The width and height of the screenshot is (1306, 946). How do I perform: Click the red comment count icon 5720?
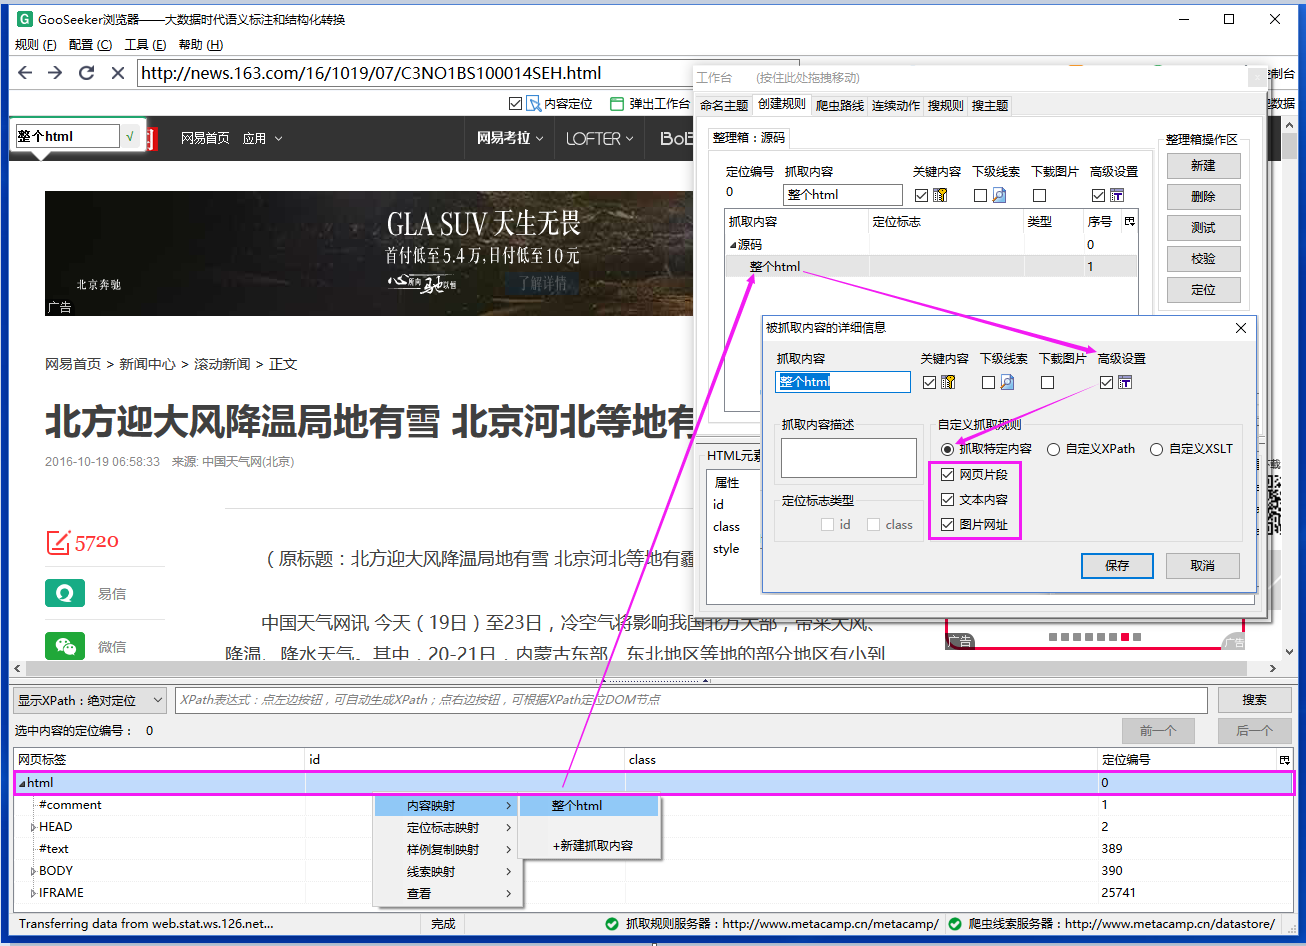58,542
